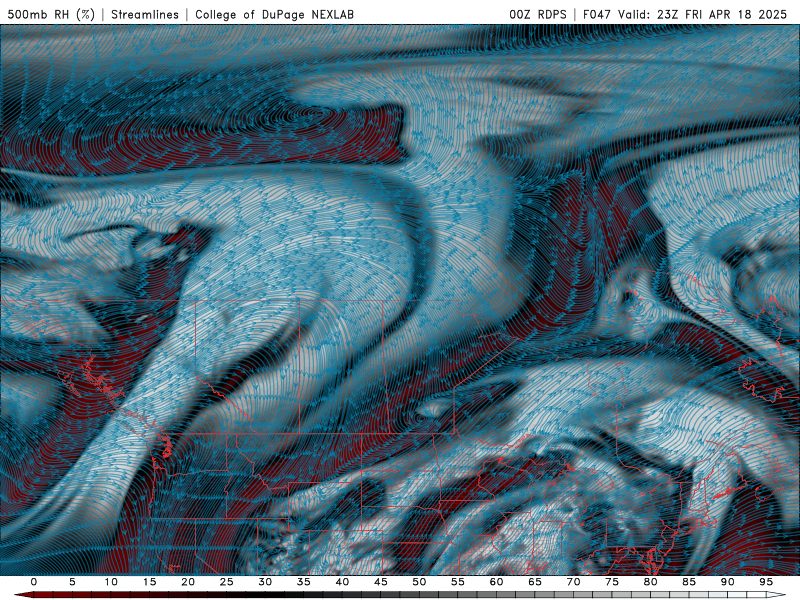This screenshot has height=600, width=800.
Task: Click the dark red left arrow of colorbar
Action: (23, 595)
